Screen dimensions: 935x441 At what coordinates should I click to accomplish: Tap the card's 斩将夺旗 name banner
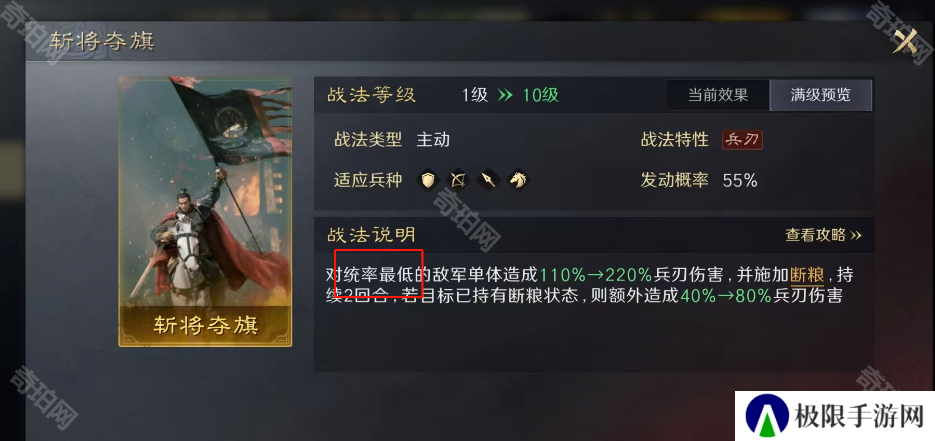point(205,325)
